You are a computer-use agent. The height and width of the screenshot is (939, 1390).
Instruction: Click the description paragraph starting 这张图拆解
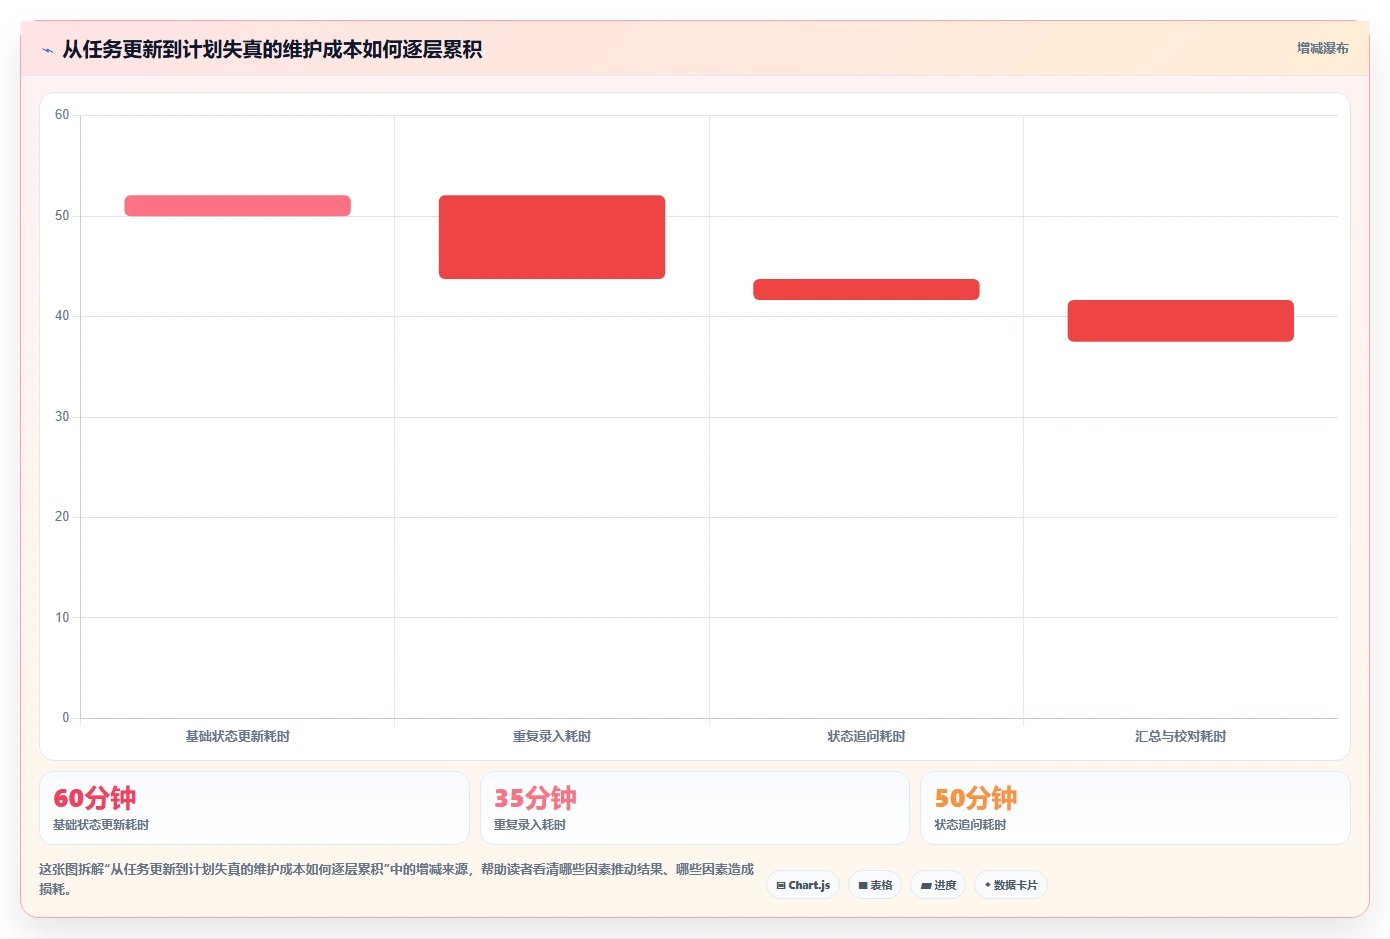point(396,879)
